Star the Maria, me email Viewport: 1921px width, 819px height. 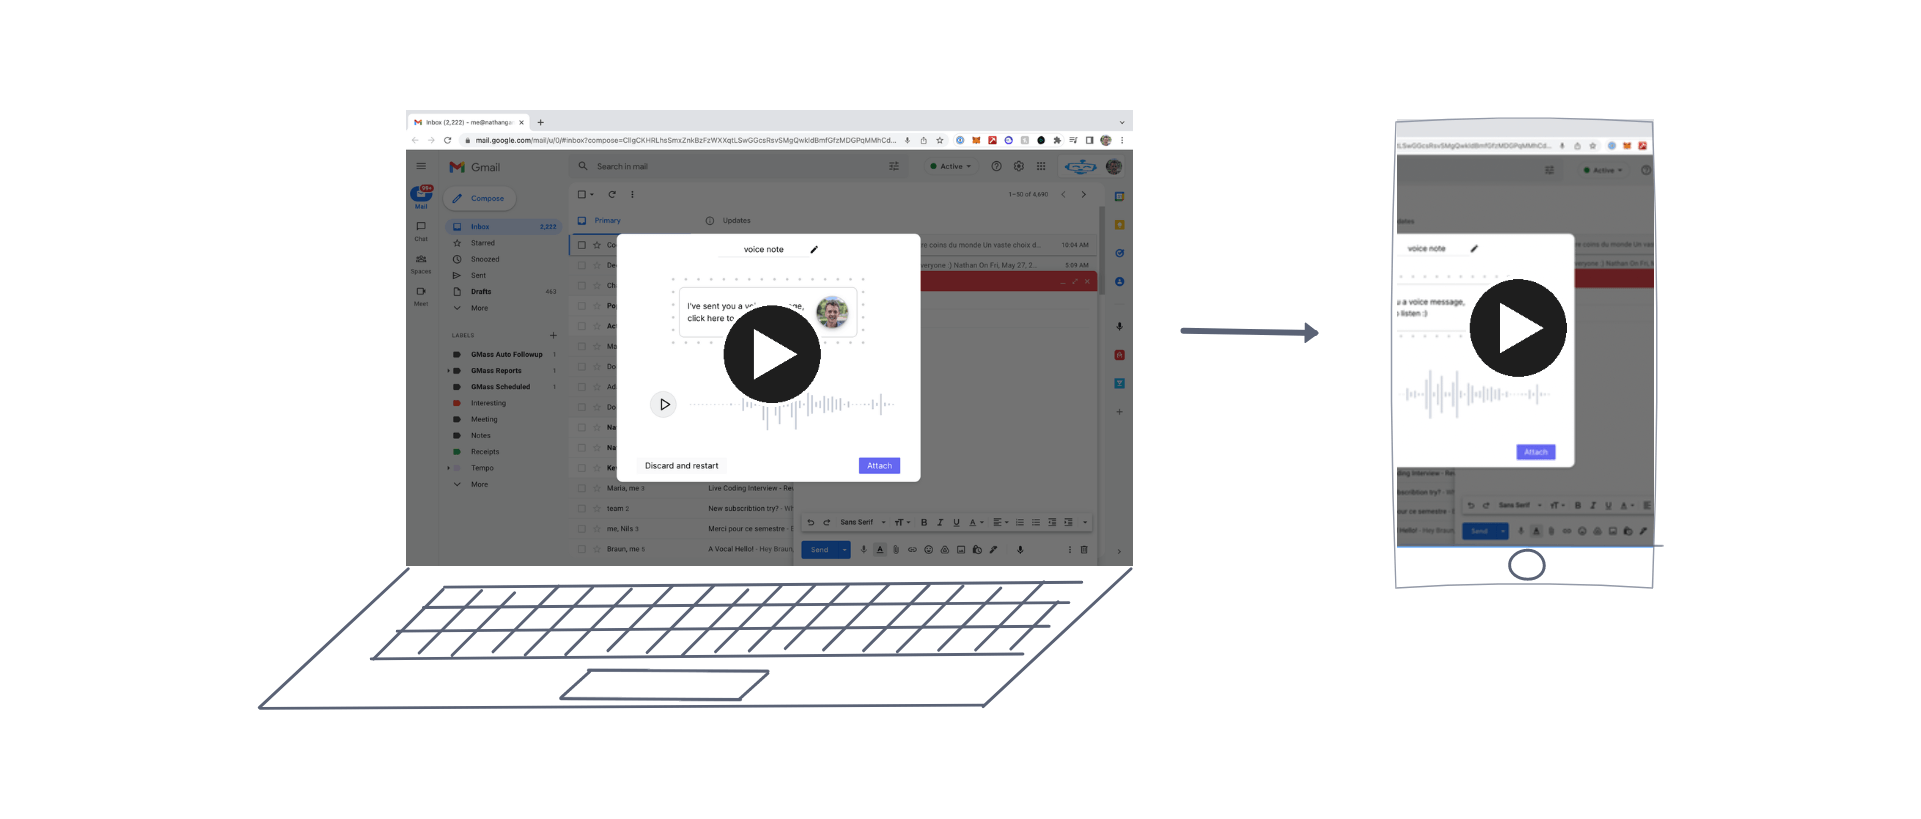(596, 488)
